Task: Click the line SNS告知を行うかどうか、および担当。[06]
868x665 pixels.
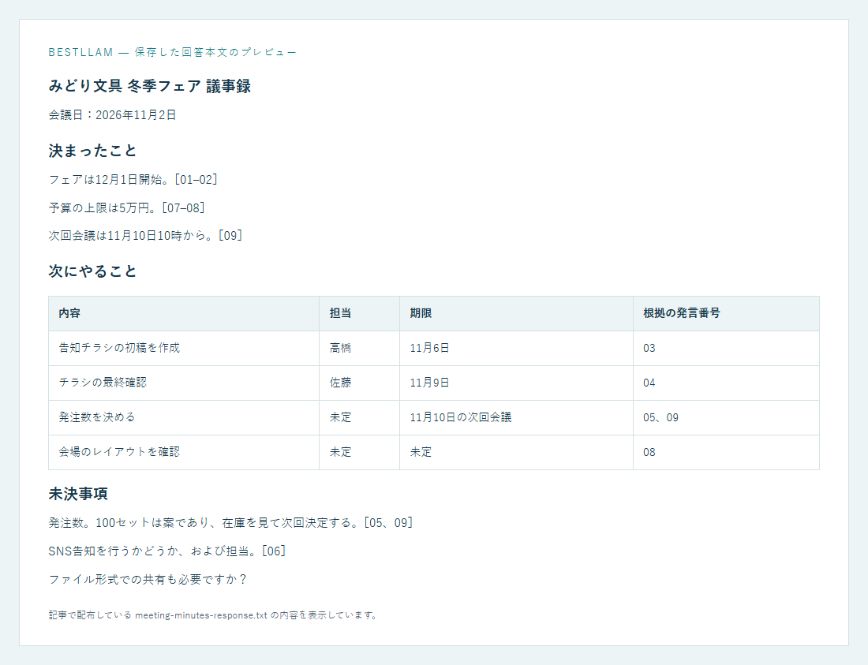Action: (x=167, y=551)
